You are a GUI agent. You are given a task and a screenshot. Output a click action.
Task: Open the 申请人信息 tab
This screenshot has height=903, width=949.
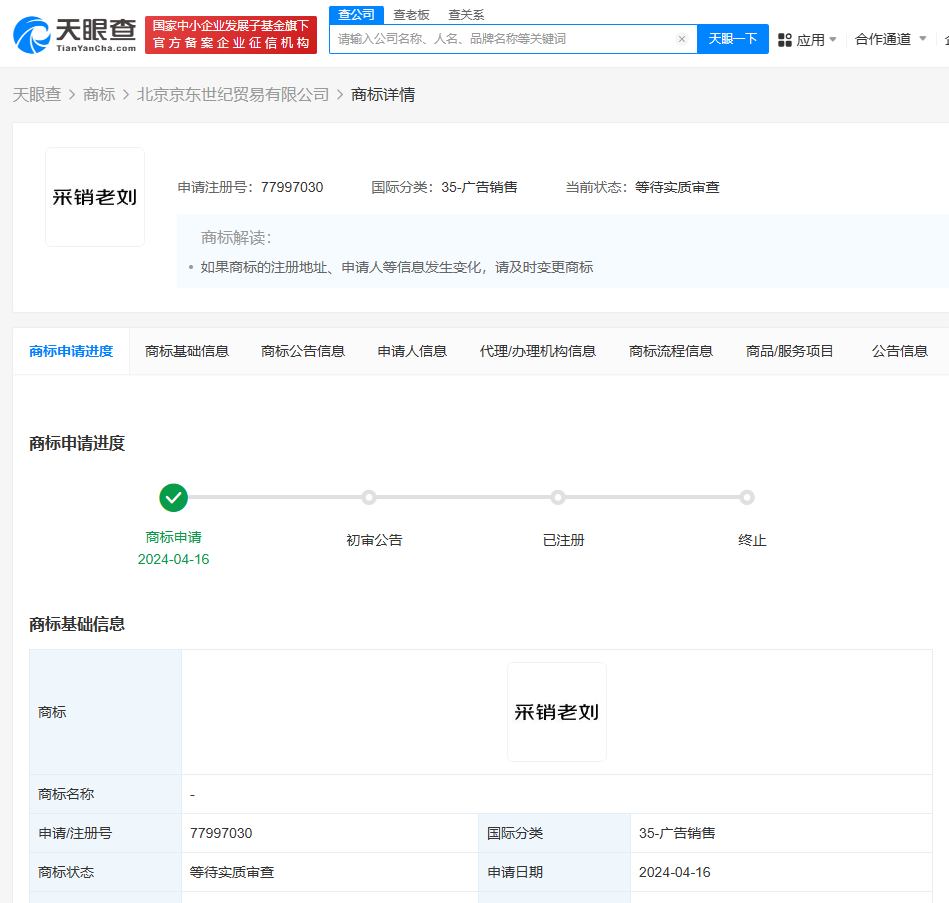[x=411, y=351]
